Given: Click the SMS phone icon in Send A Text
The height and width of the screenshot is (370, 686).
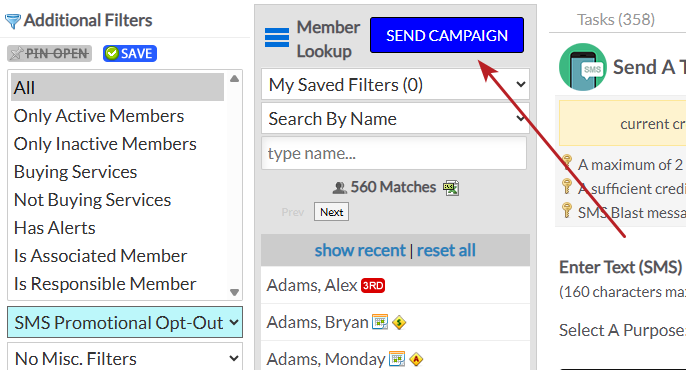Looking at the screenshot, I should (x=583, y=67).
